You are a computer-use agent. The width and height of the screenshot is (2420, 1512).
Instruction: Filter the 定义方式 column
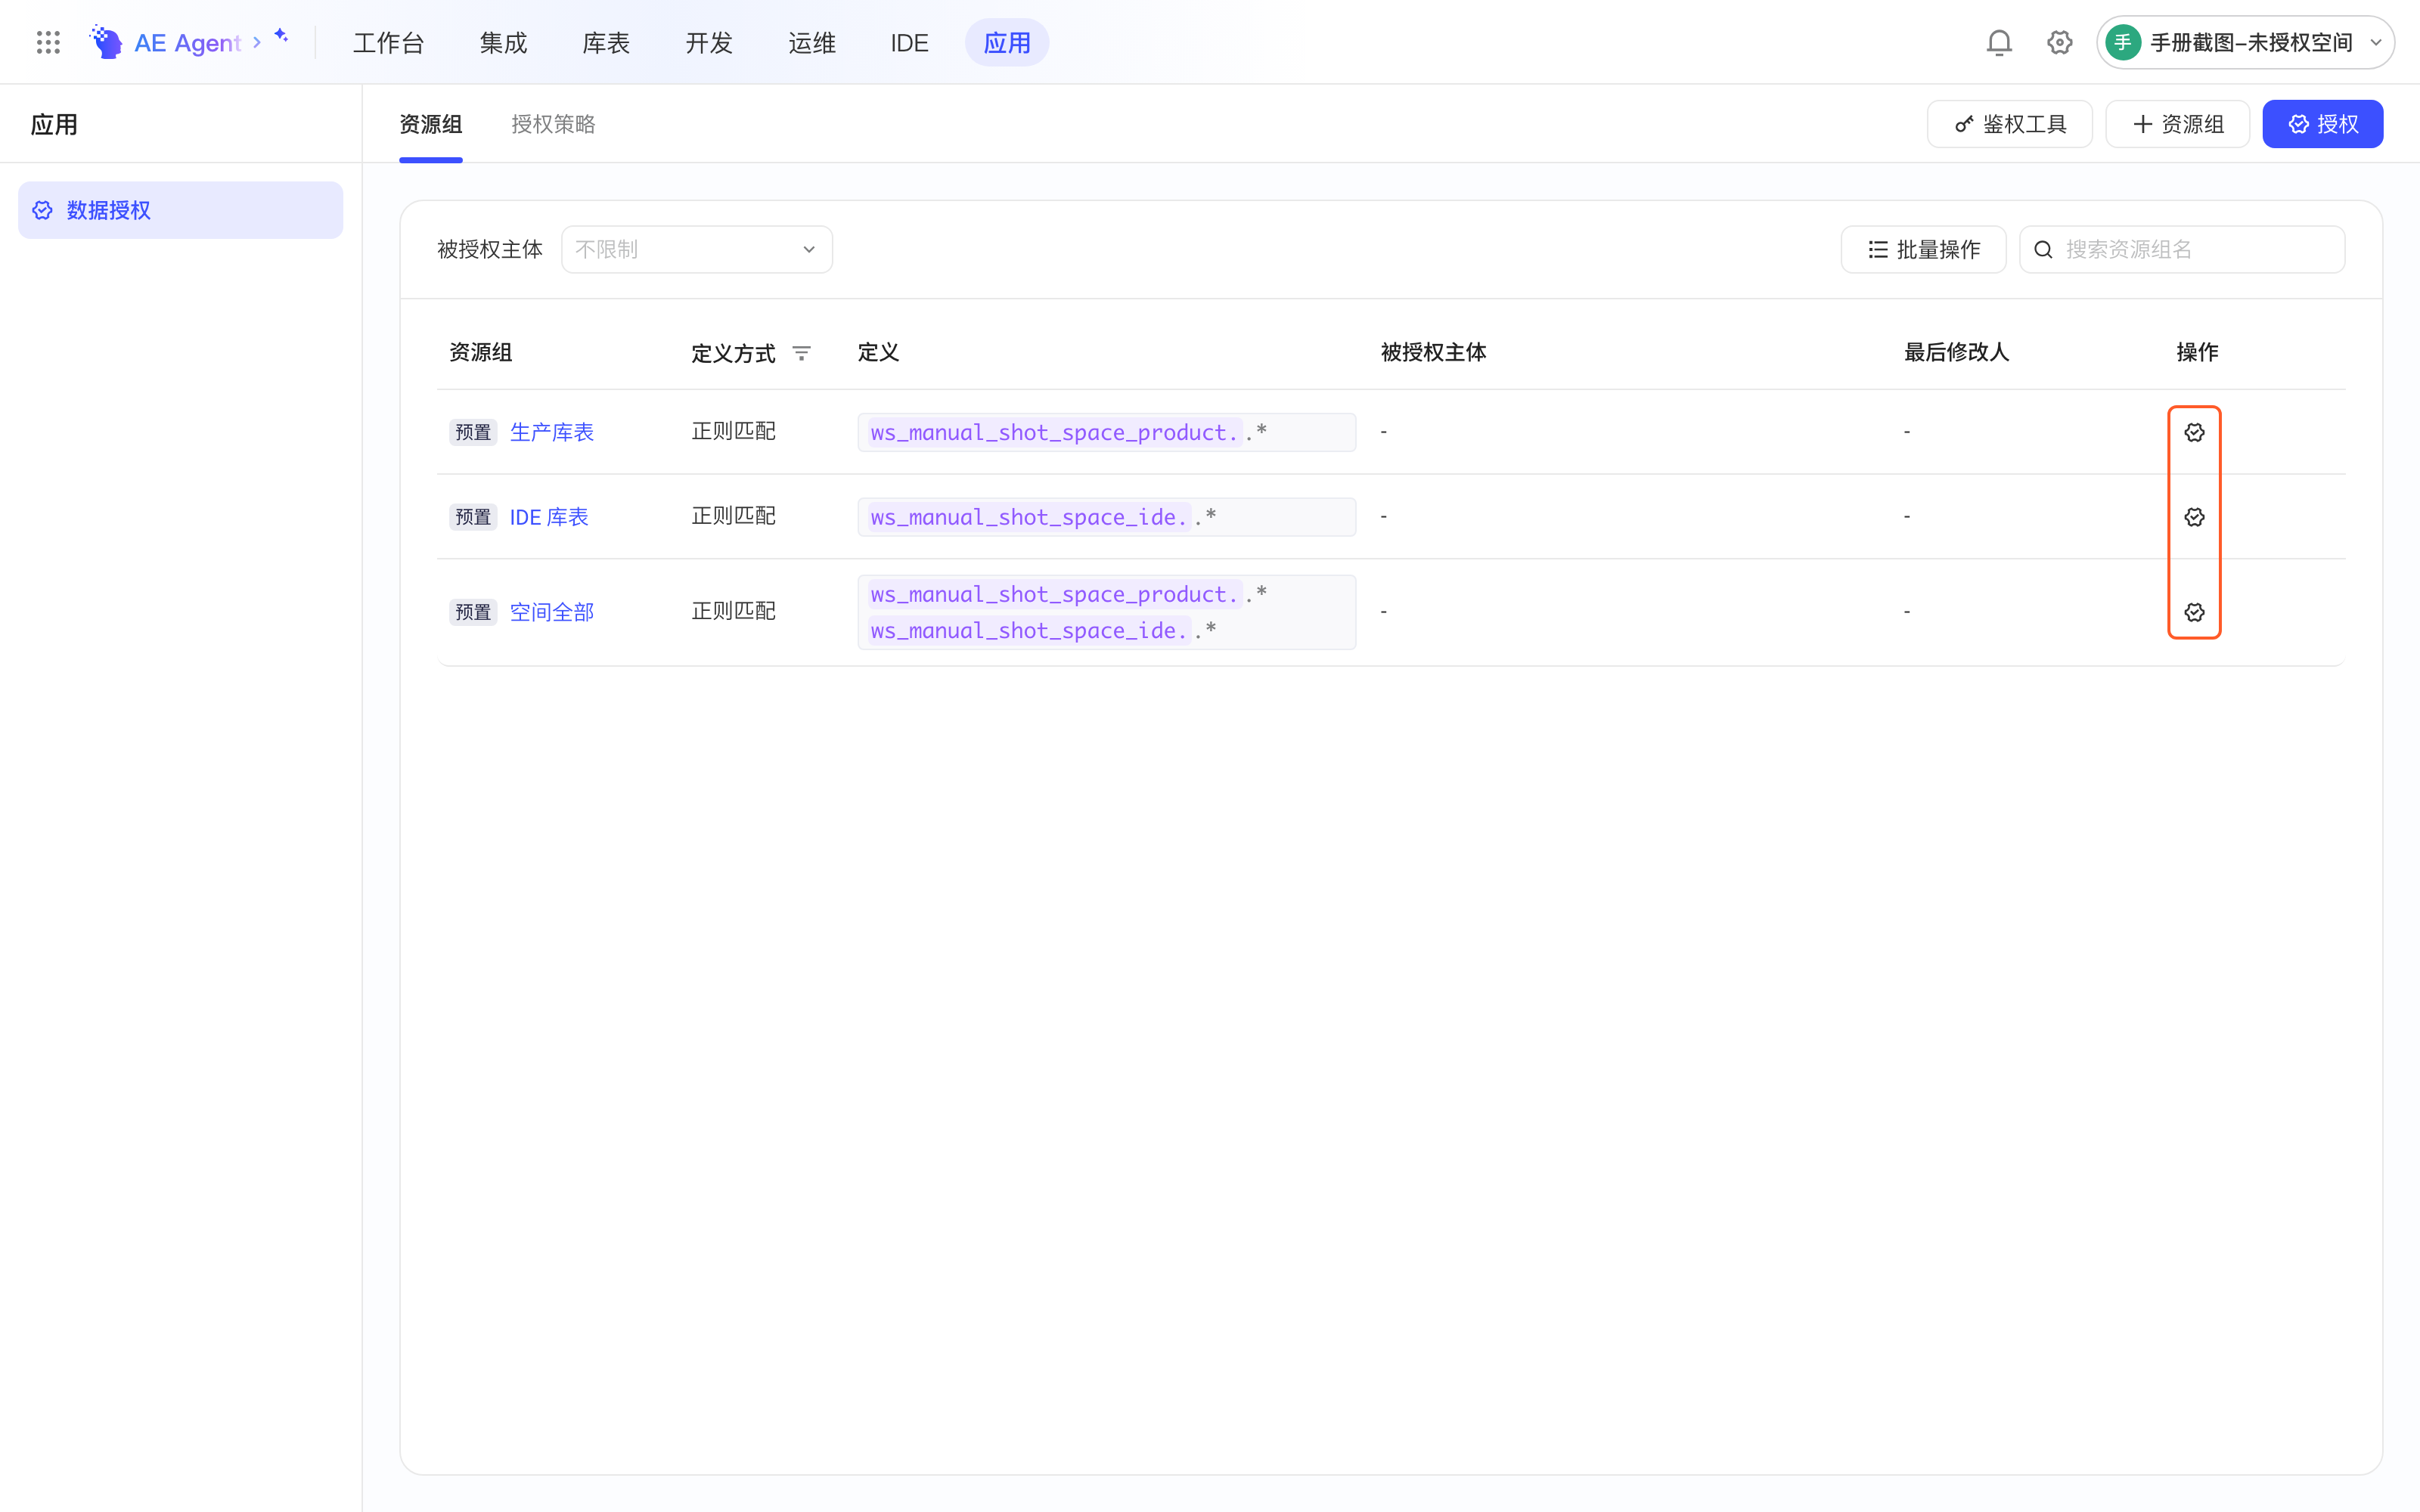[801, 353]
